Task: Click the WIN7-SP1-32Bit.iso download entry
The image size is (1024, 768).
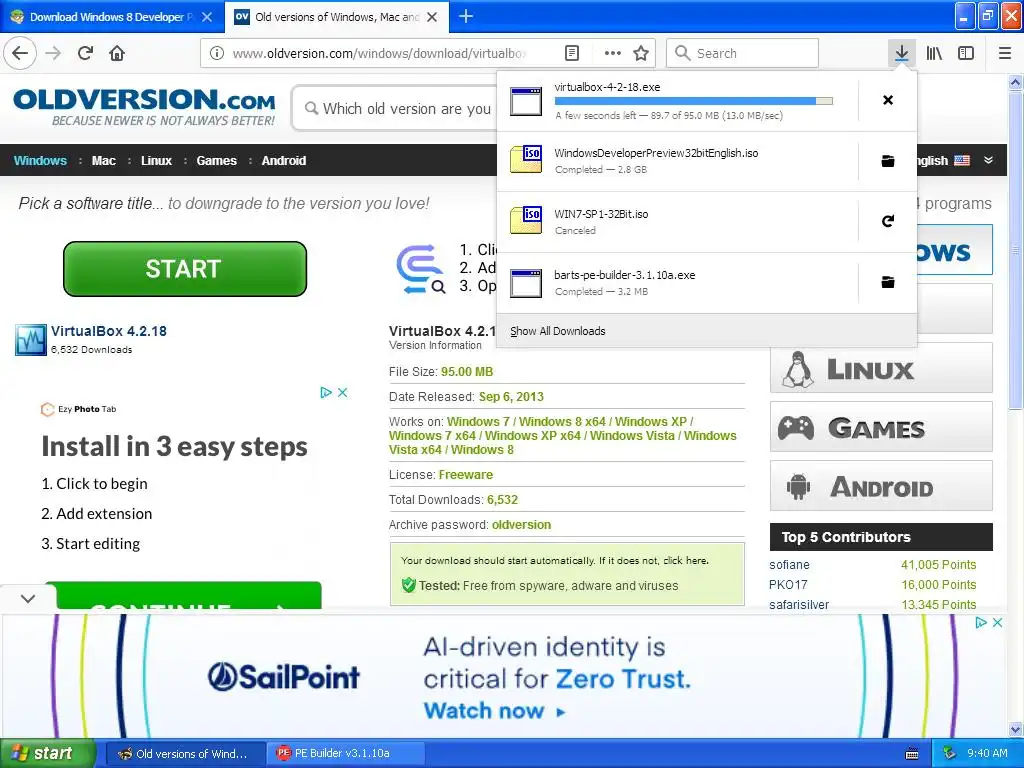Action: tap(677, 222)
